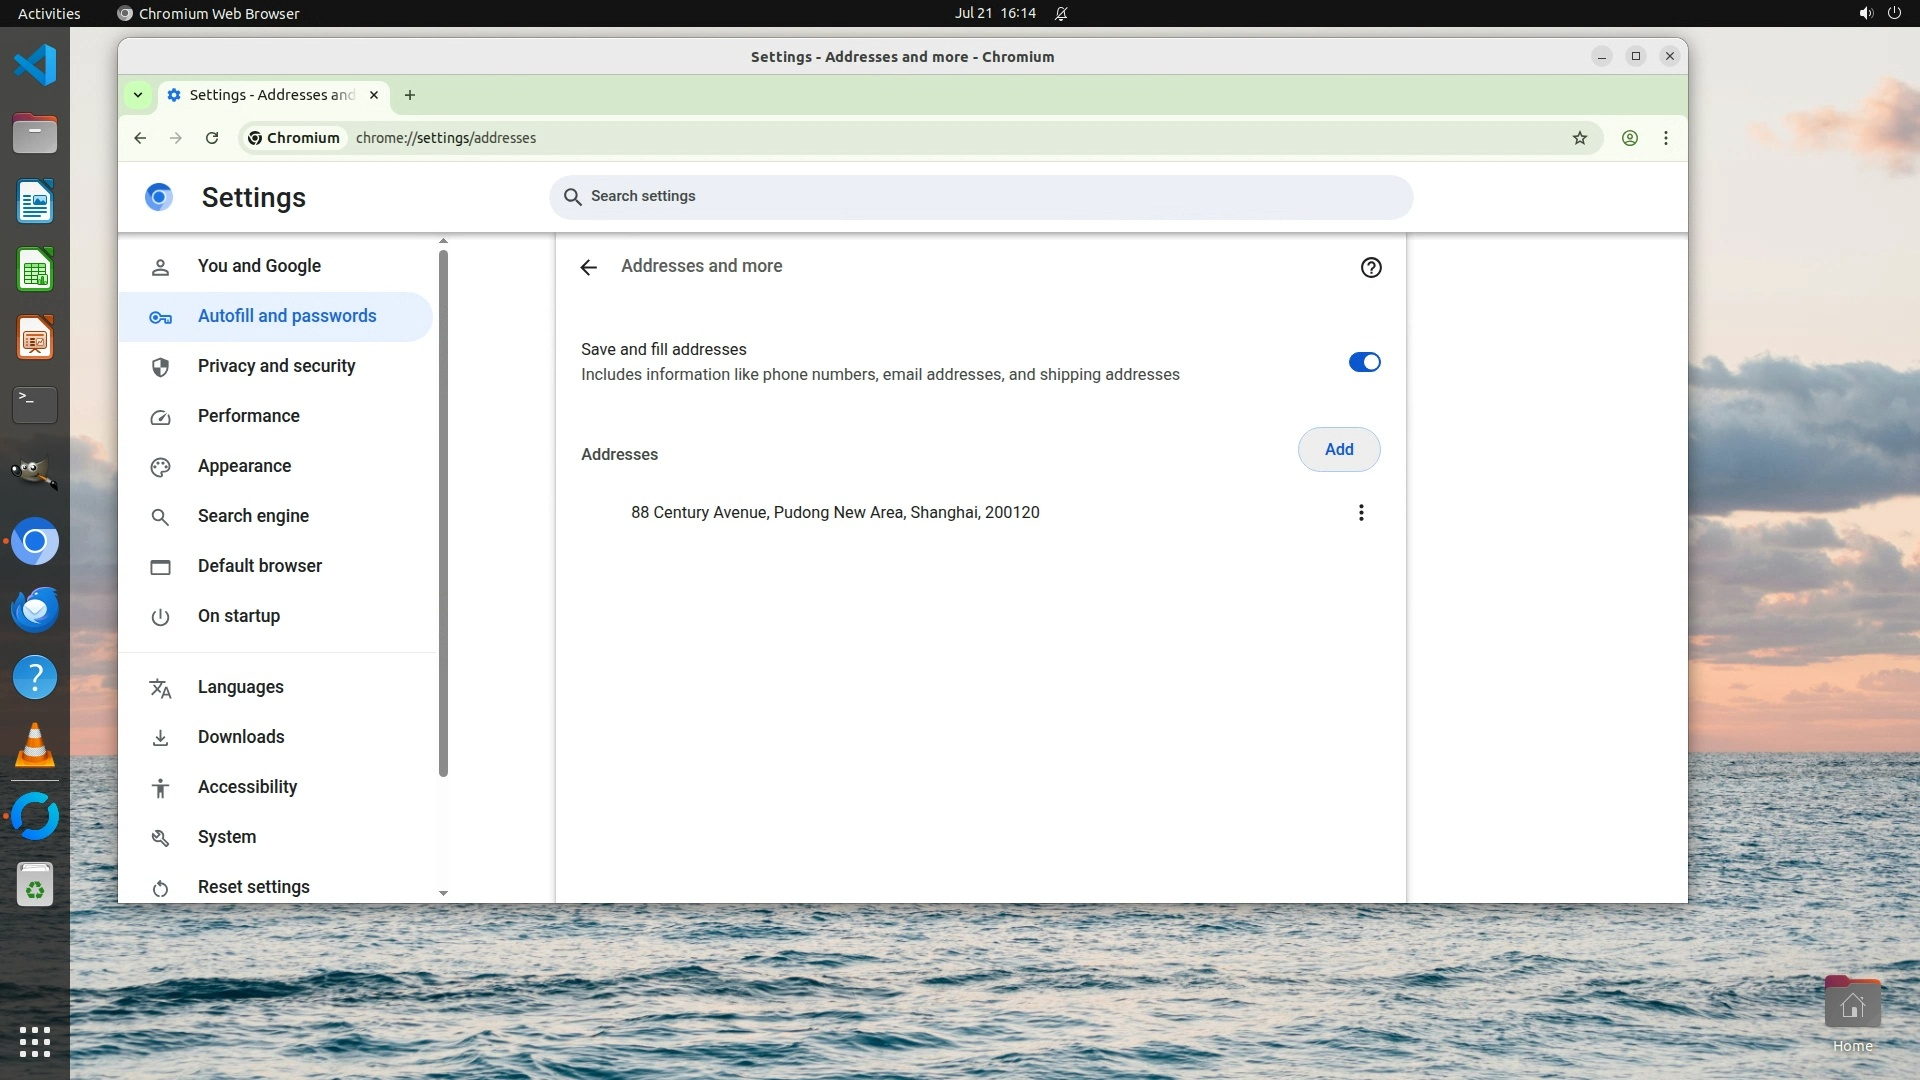Disable Save and fill addresses toggle
The image size is (1920, 1080).
coord(1364,362)
